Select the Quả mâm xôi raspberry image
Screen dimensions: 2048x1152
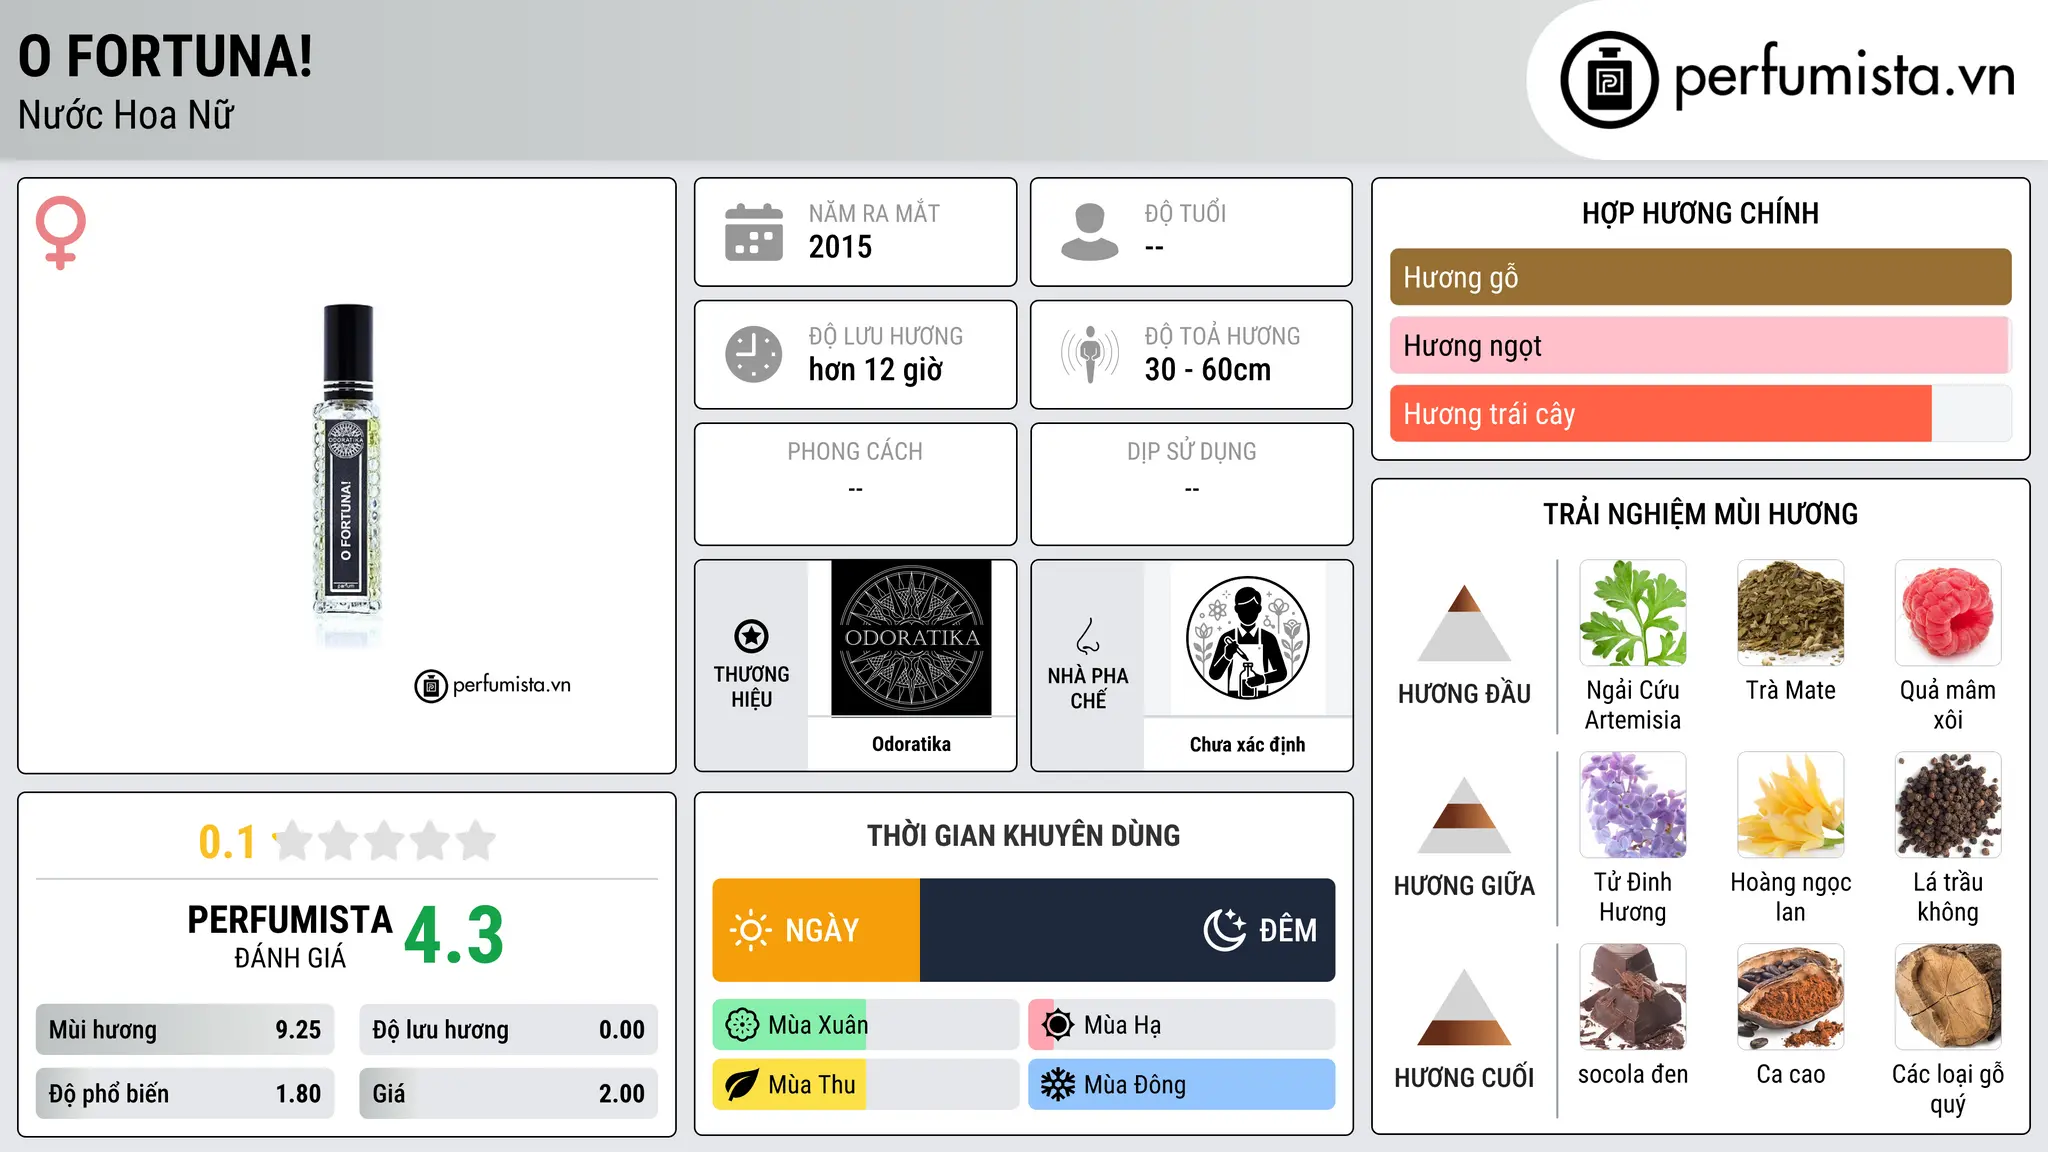tap(1948, 613)
